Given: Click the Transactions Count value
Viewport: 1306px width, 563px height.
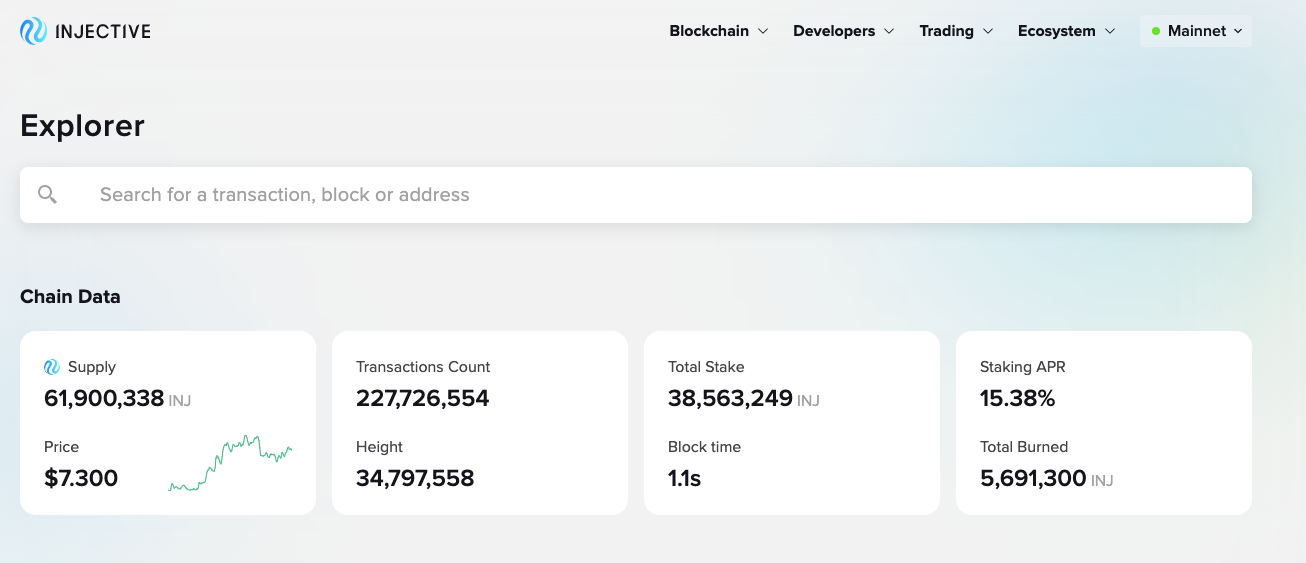Looking at the screenshot, I should tap(423, 398).
